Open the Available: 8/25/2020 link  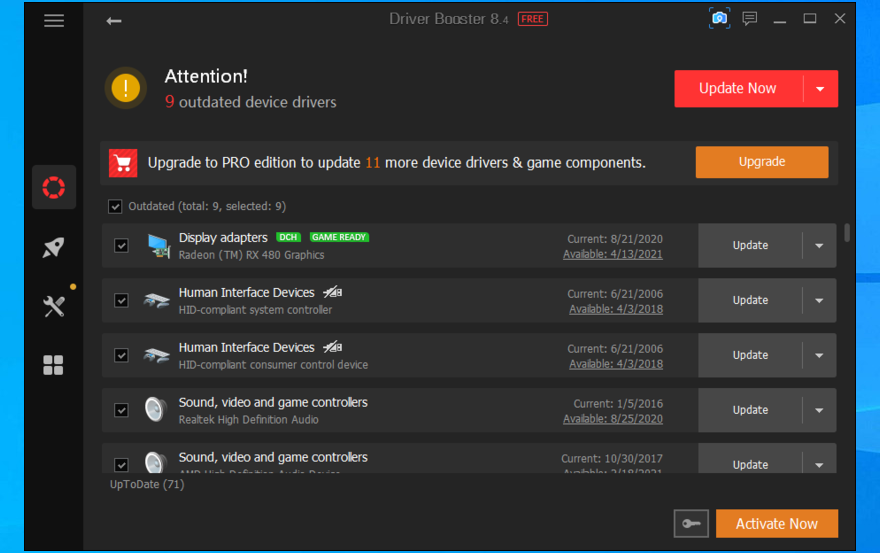click(x=613, y=419)
